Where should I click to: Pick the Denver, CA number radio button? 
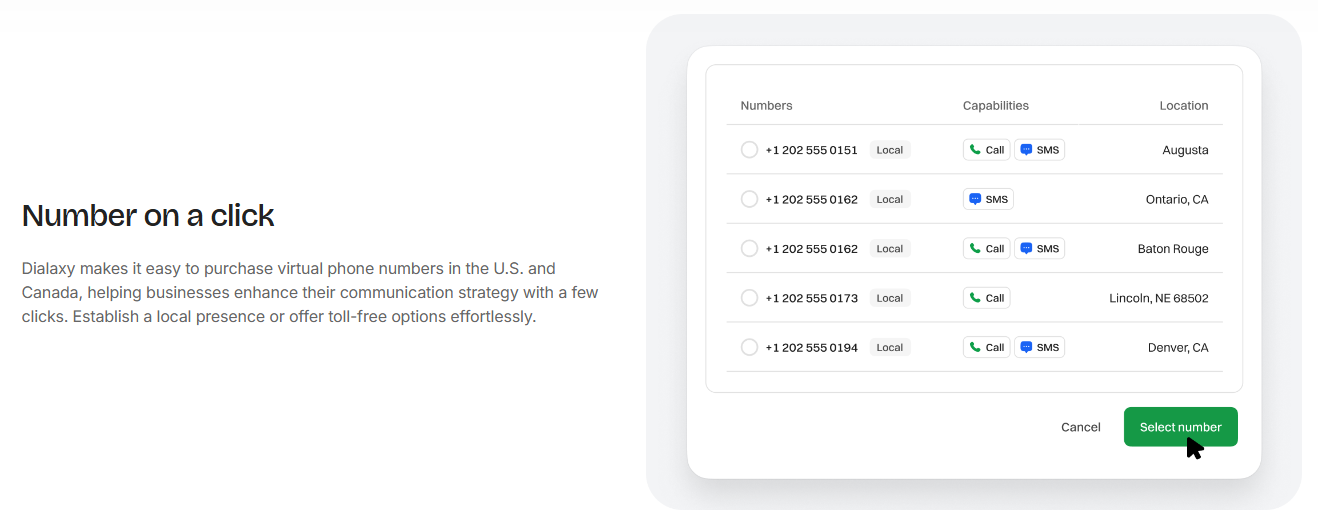click(x=749, y=347)
